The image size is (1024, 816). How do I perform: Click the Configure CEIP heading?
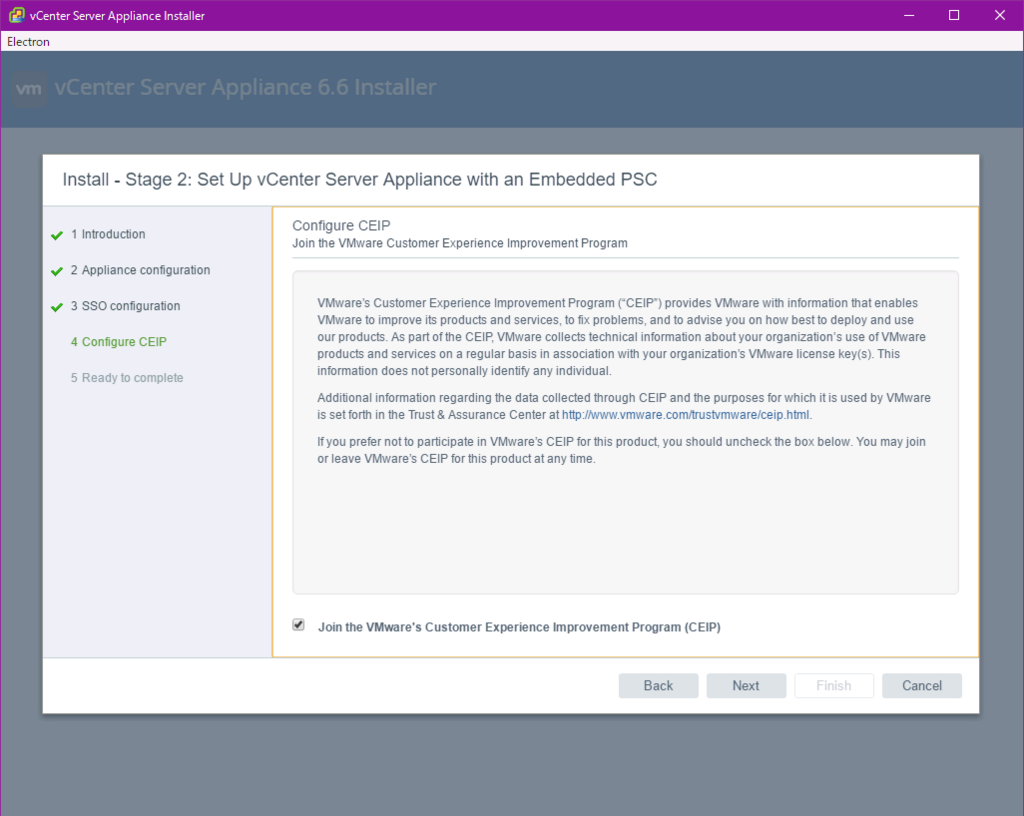coord(341,225)
